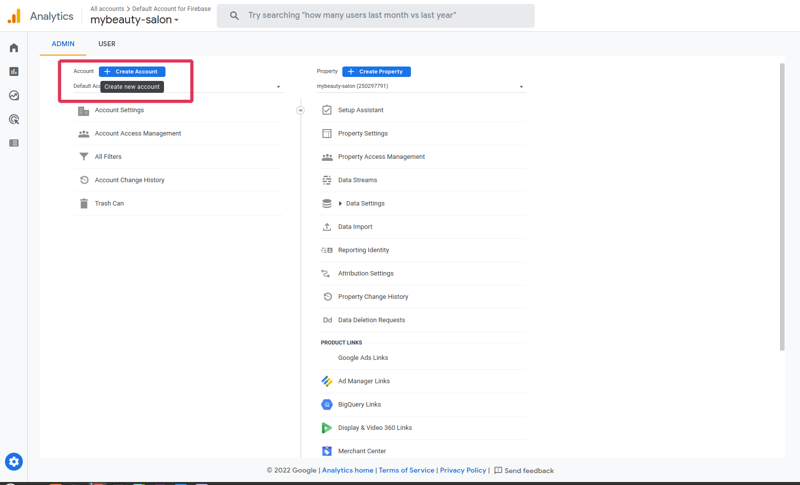Open Ad Manager Links label

[x=364, y=381]
